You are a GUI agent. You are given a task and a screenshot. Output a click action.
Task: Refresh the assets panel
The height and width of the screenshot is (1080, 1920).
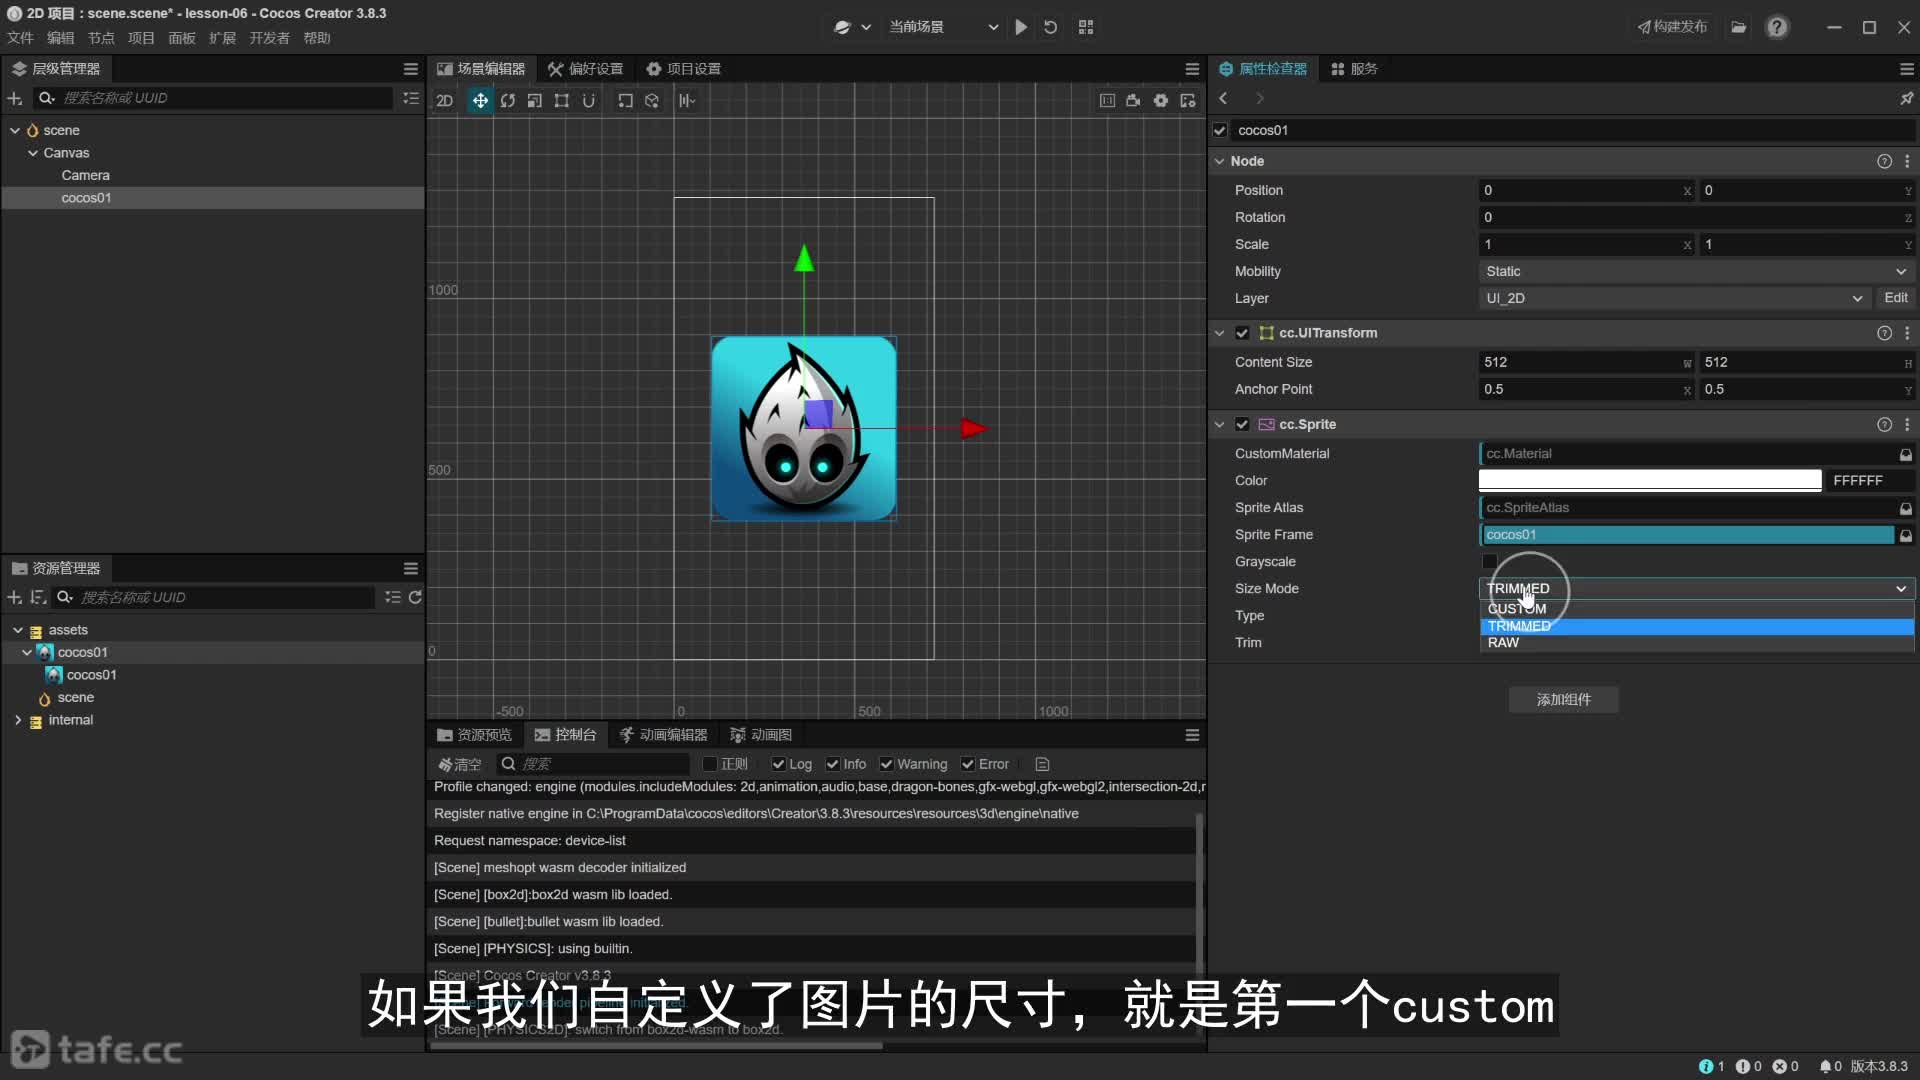[x=415, y=597]
